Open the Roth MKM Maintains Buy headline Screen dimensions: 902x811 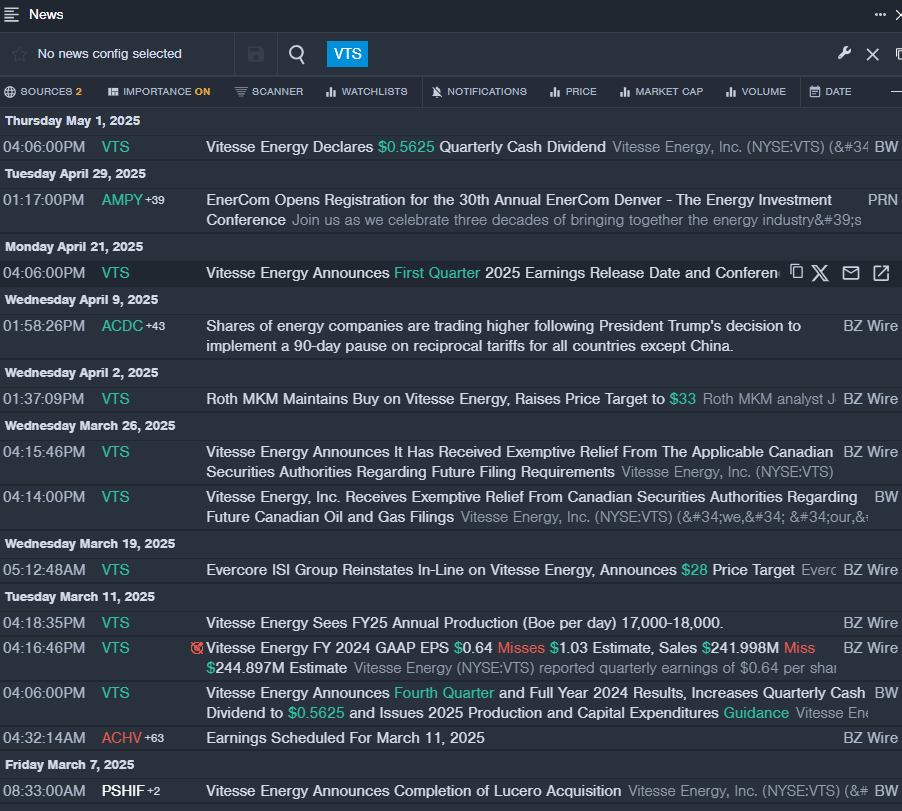pyautogui.click(x=451, y=399)
